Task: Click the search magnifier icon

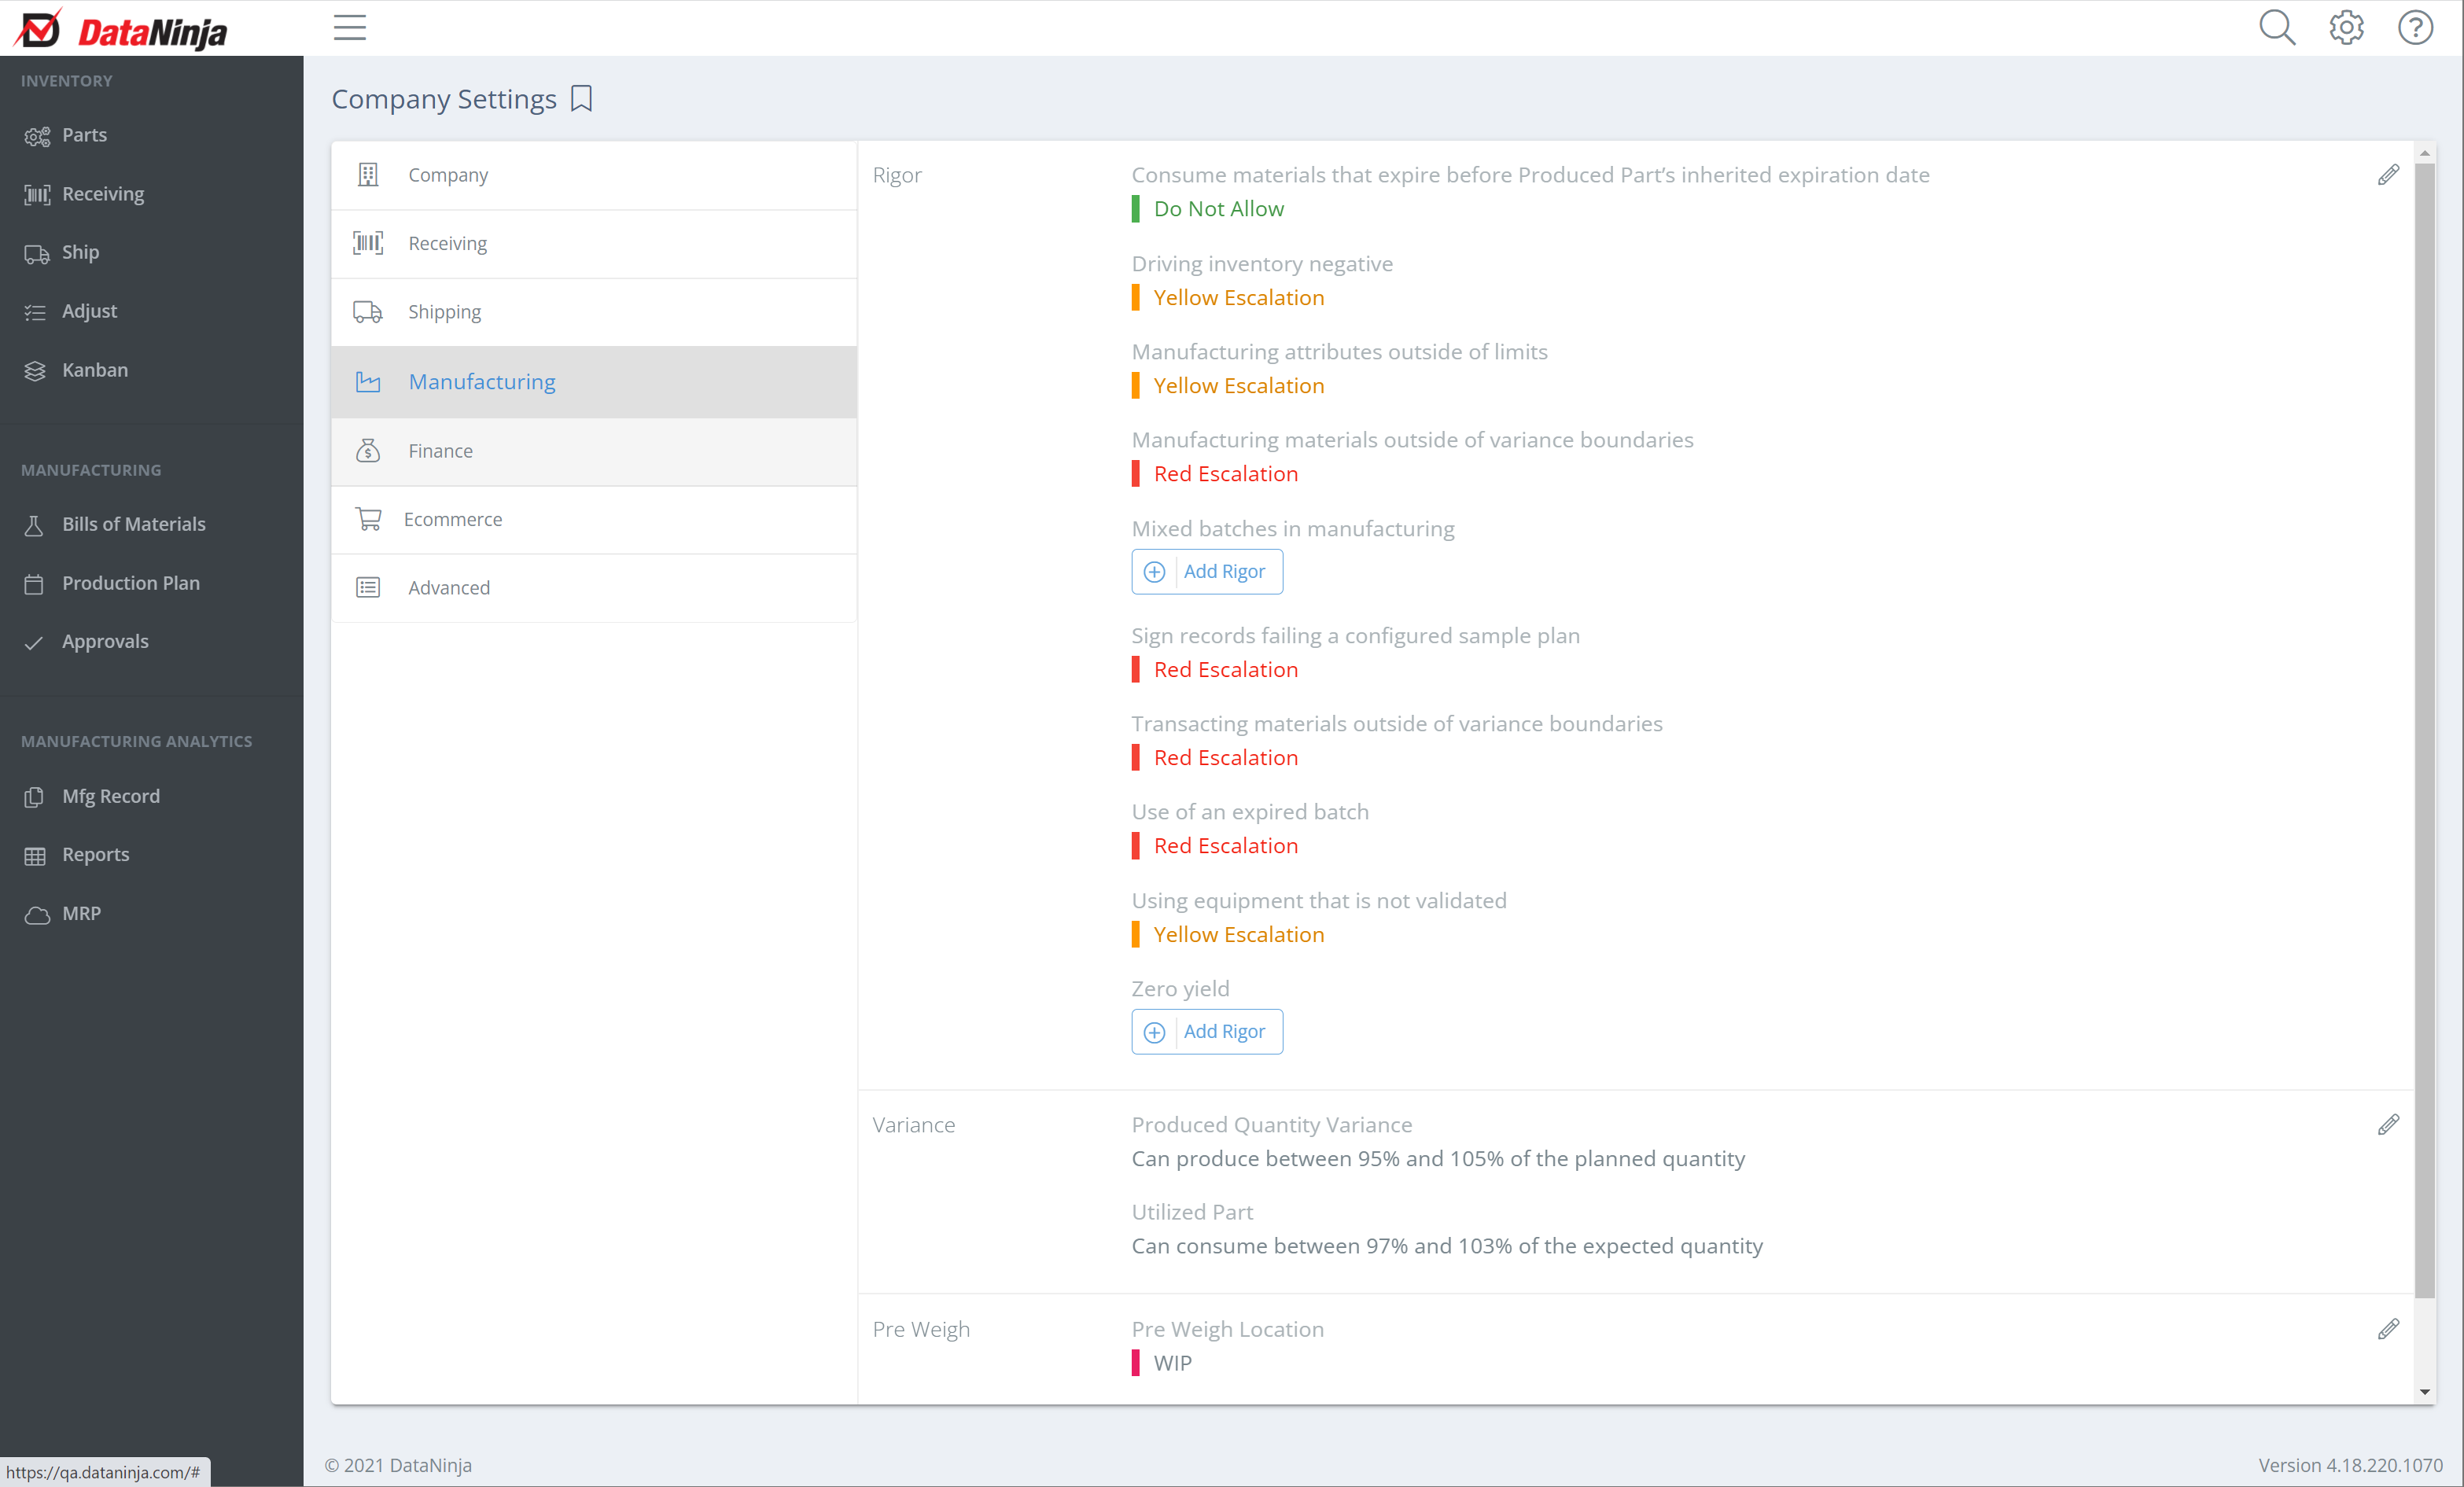Action: point(2277,27)
